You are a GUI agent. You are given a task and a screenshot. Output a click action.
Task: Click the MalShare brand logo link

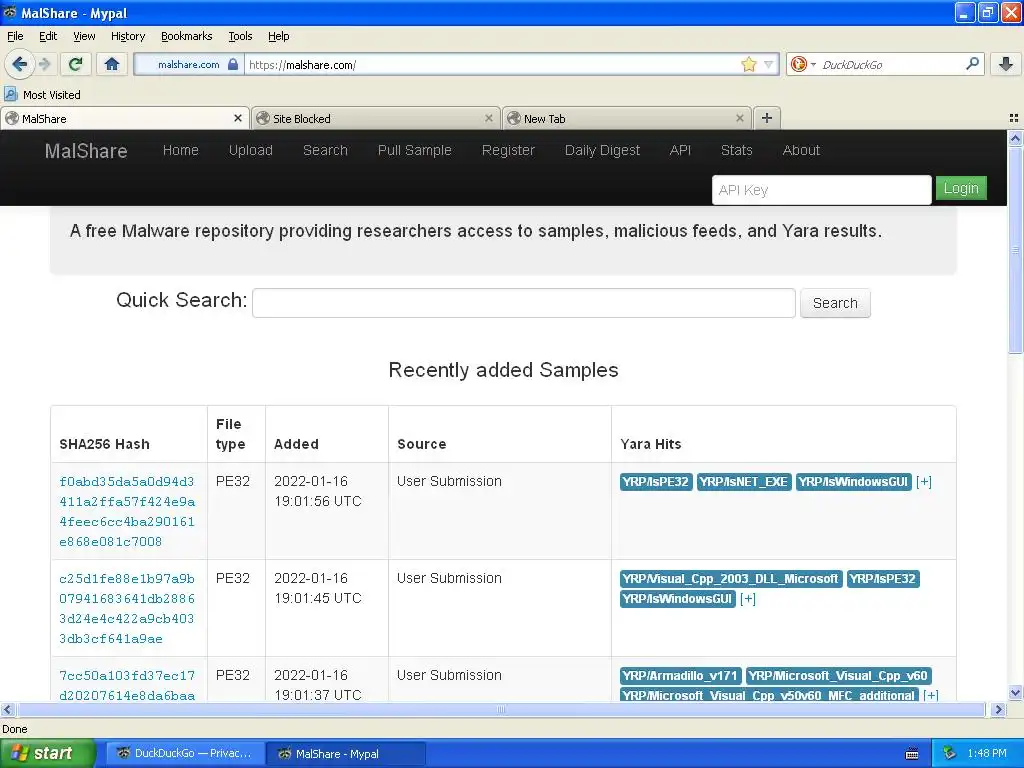[x=86, y=151]
